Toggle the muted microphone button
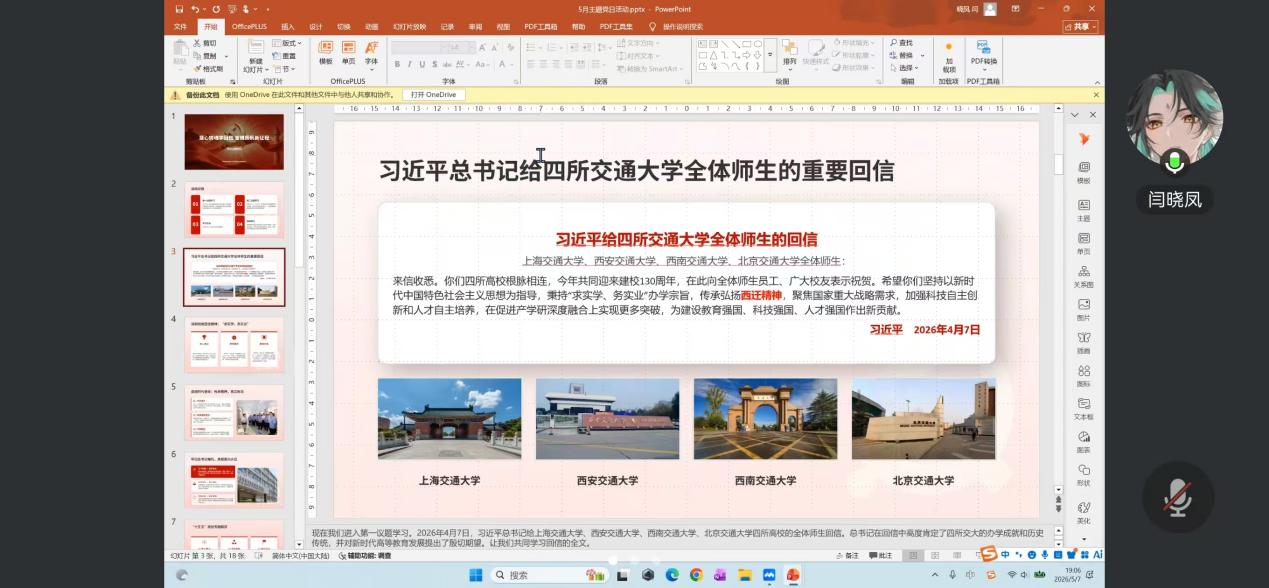 [x=1177, y=497]
